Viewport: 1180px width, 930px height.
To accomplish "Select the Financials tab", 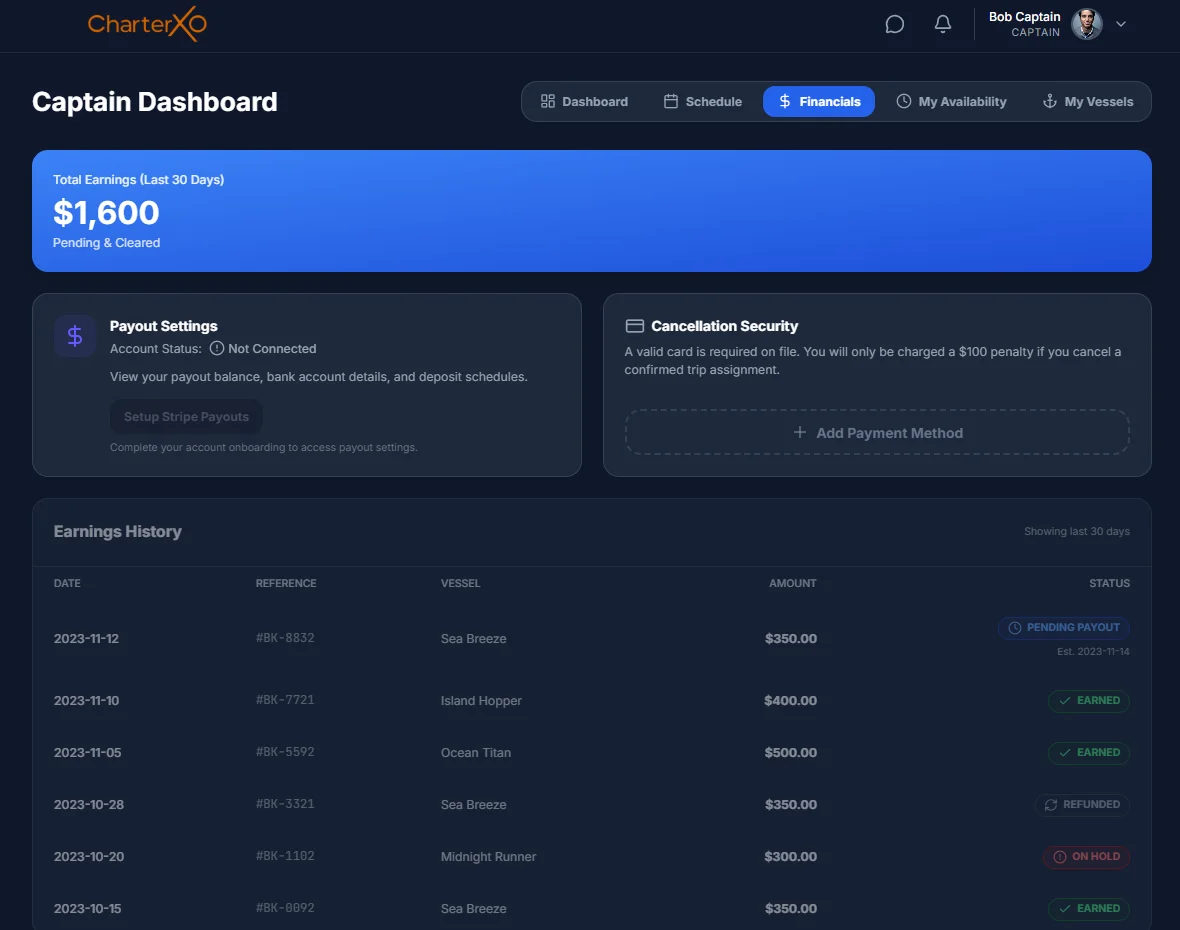I will click(819, 102).
